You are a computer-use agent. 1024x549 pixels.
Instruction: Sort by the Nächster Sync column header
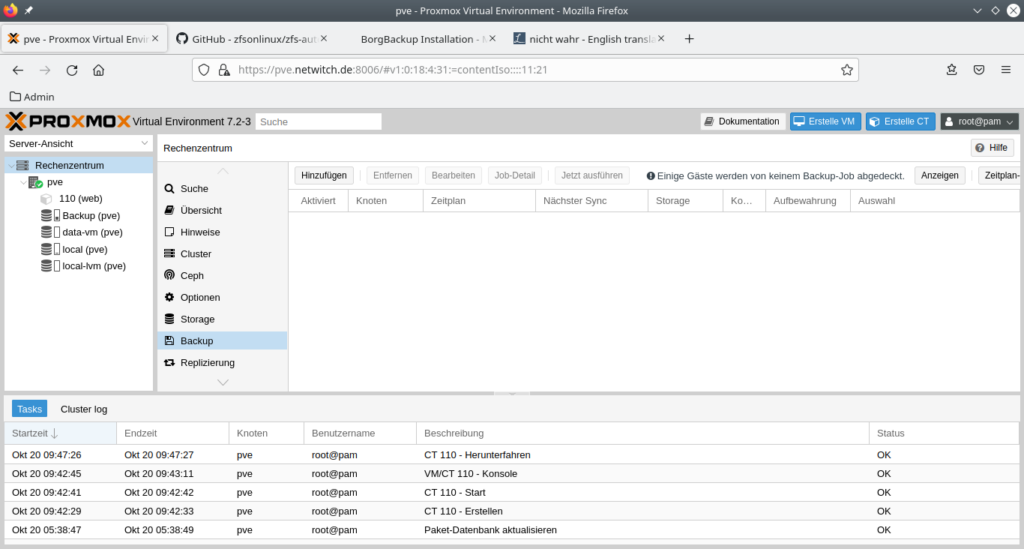(x=591, y=201)
